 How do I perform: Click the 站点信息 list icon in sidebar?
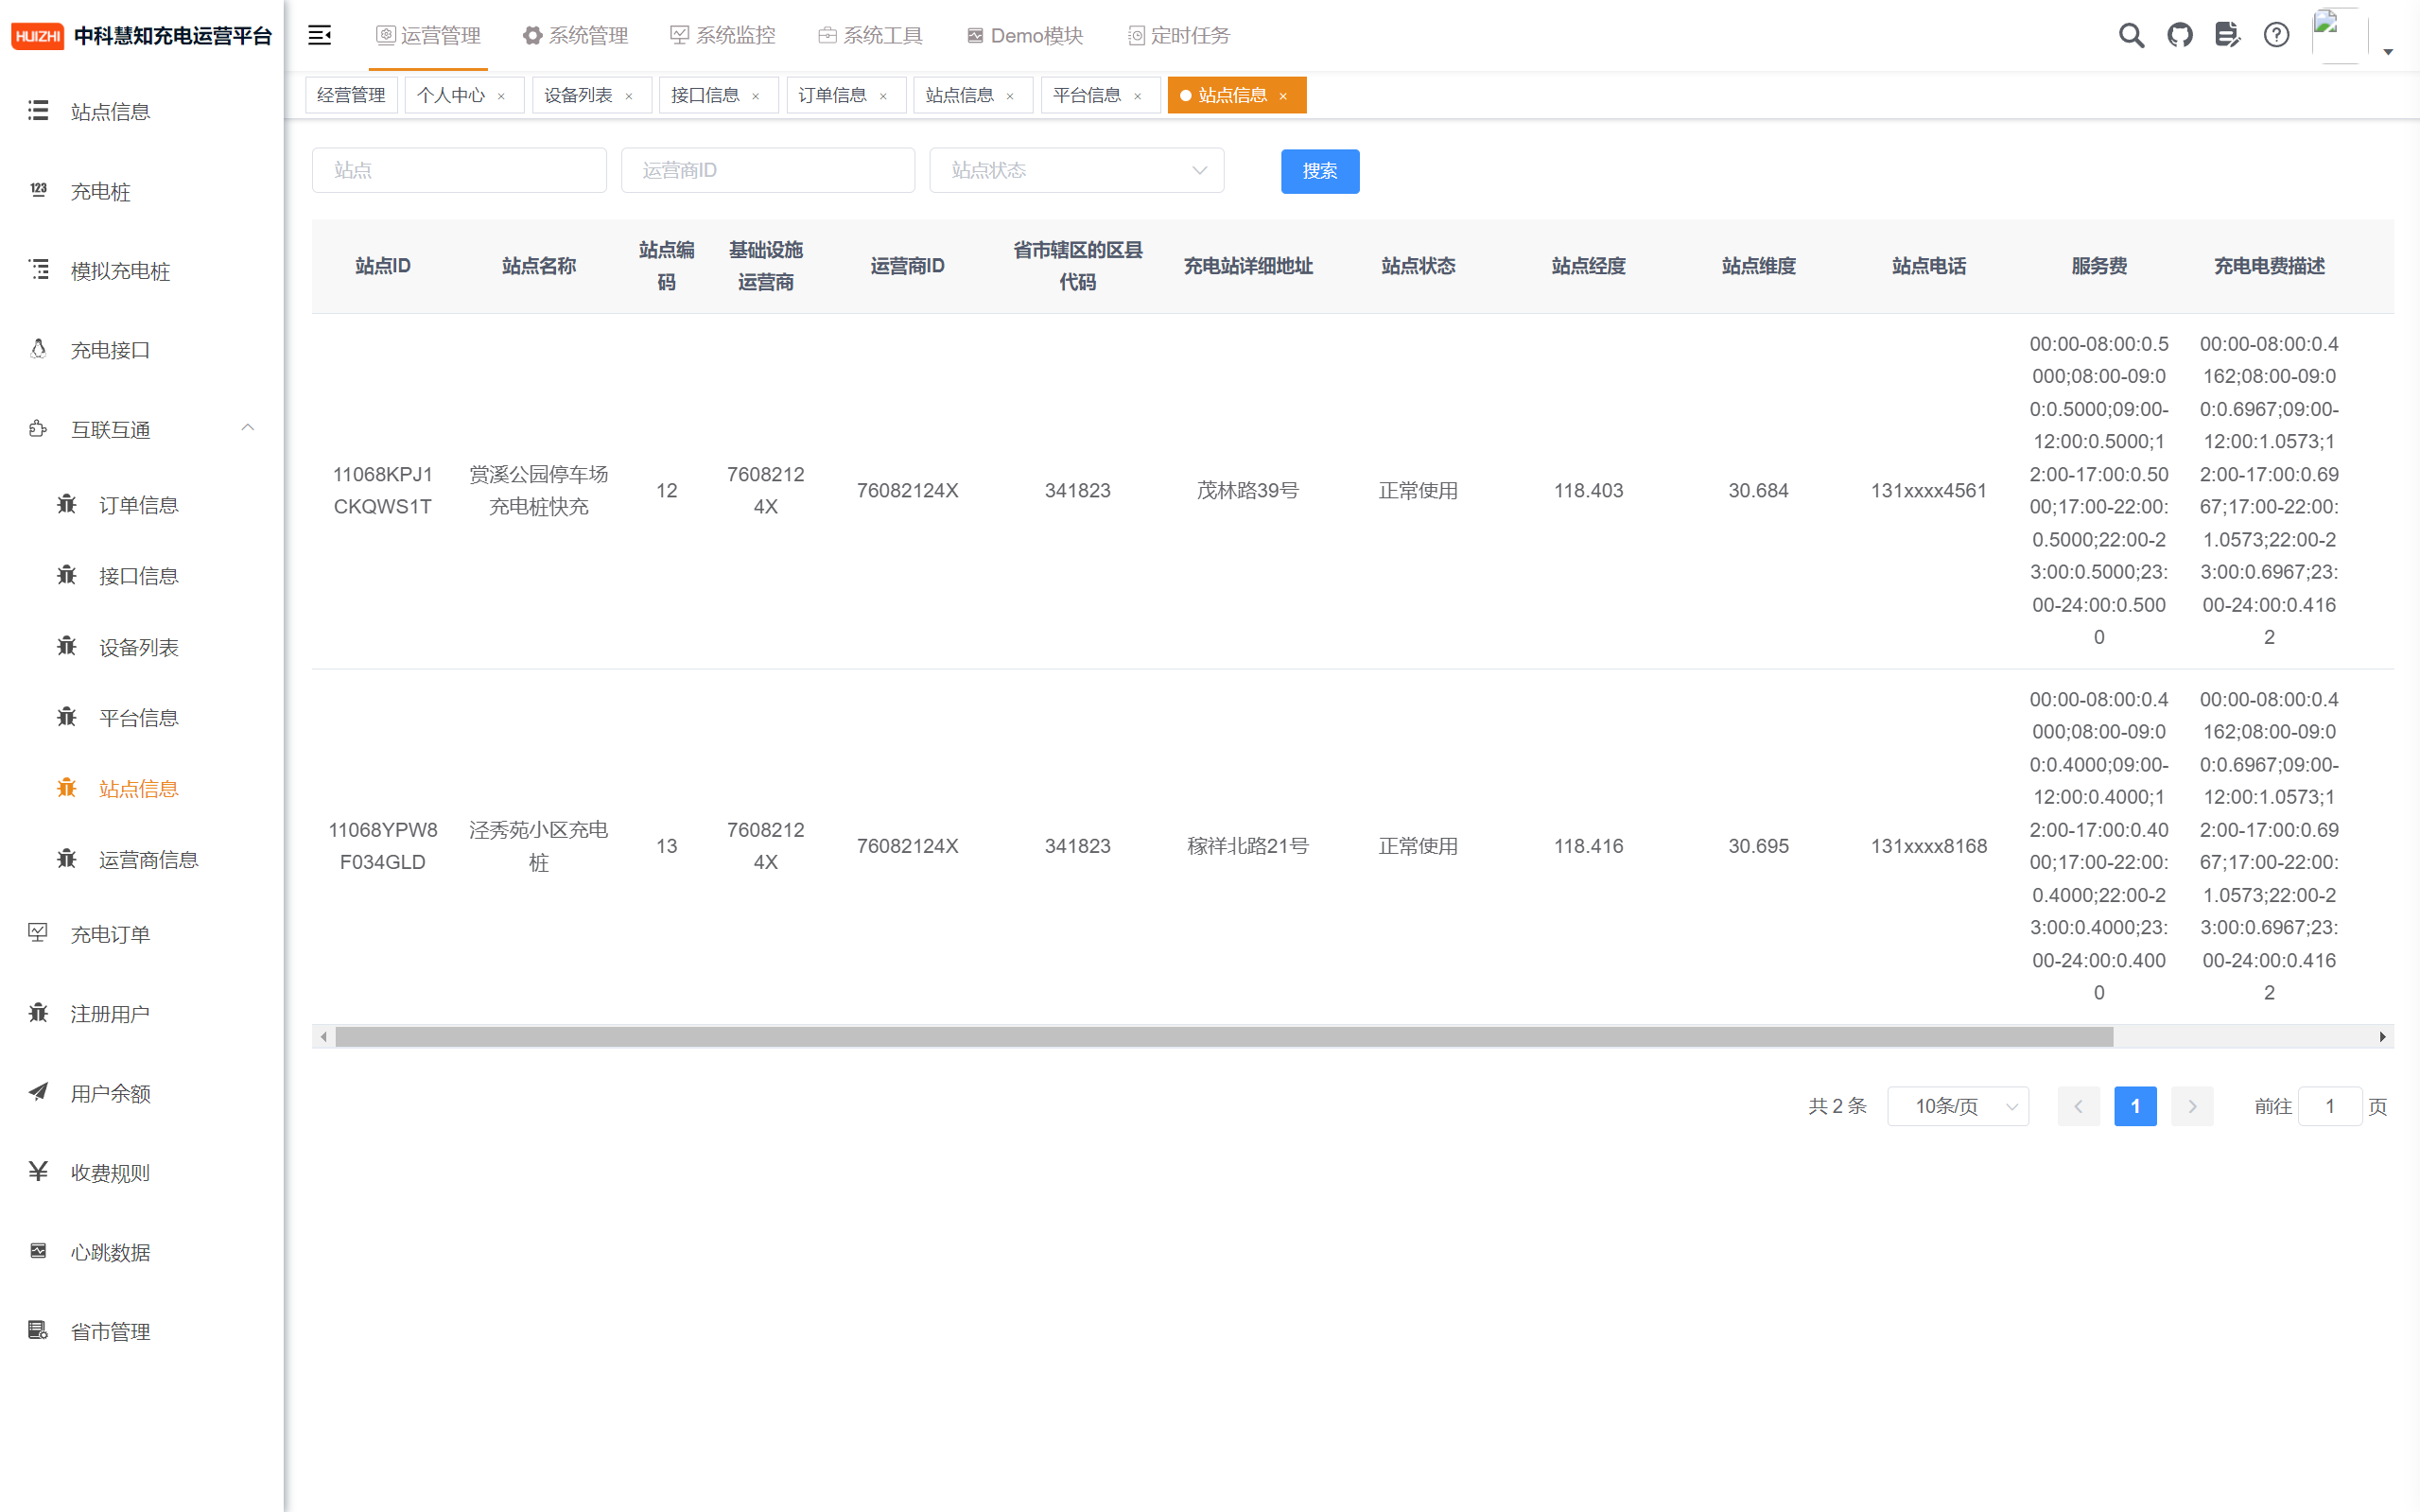[x=38, y=110]
